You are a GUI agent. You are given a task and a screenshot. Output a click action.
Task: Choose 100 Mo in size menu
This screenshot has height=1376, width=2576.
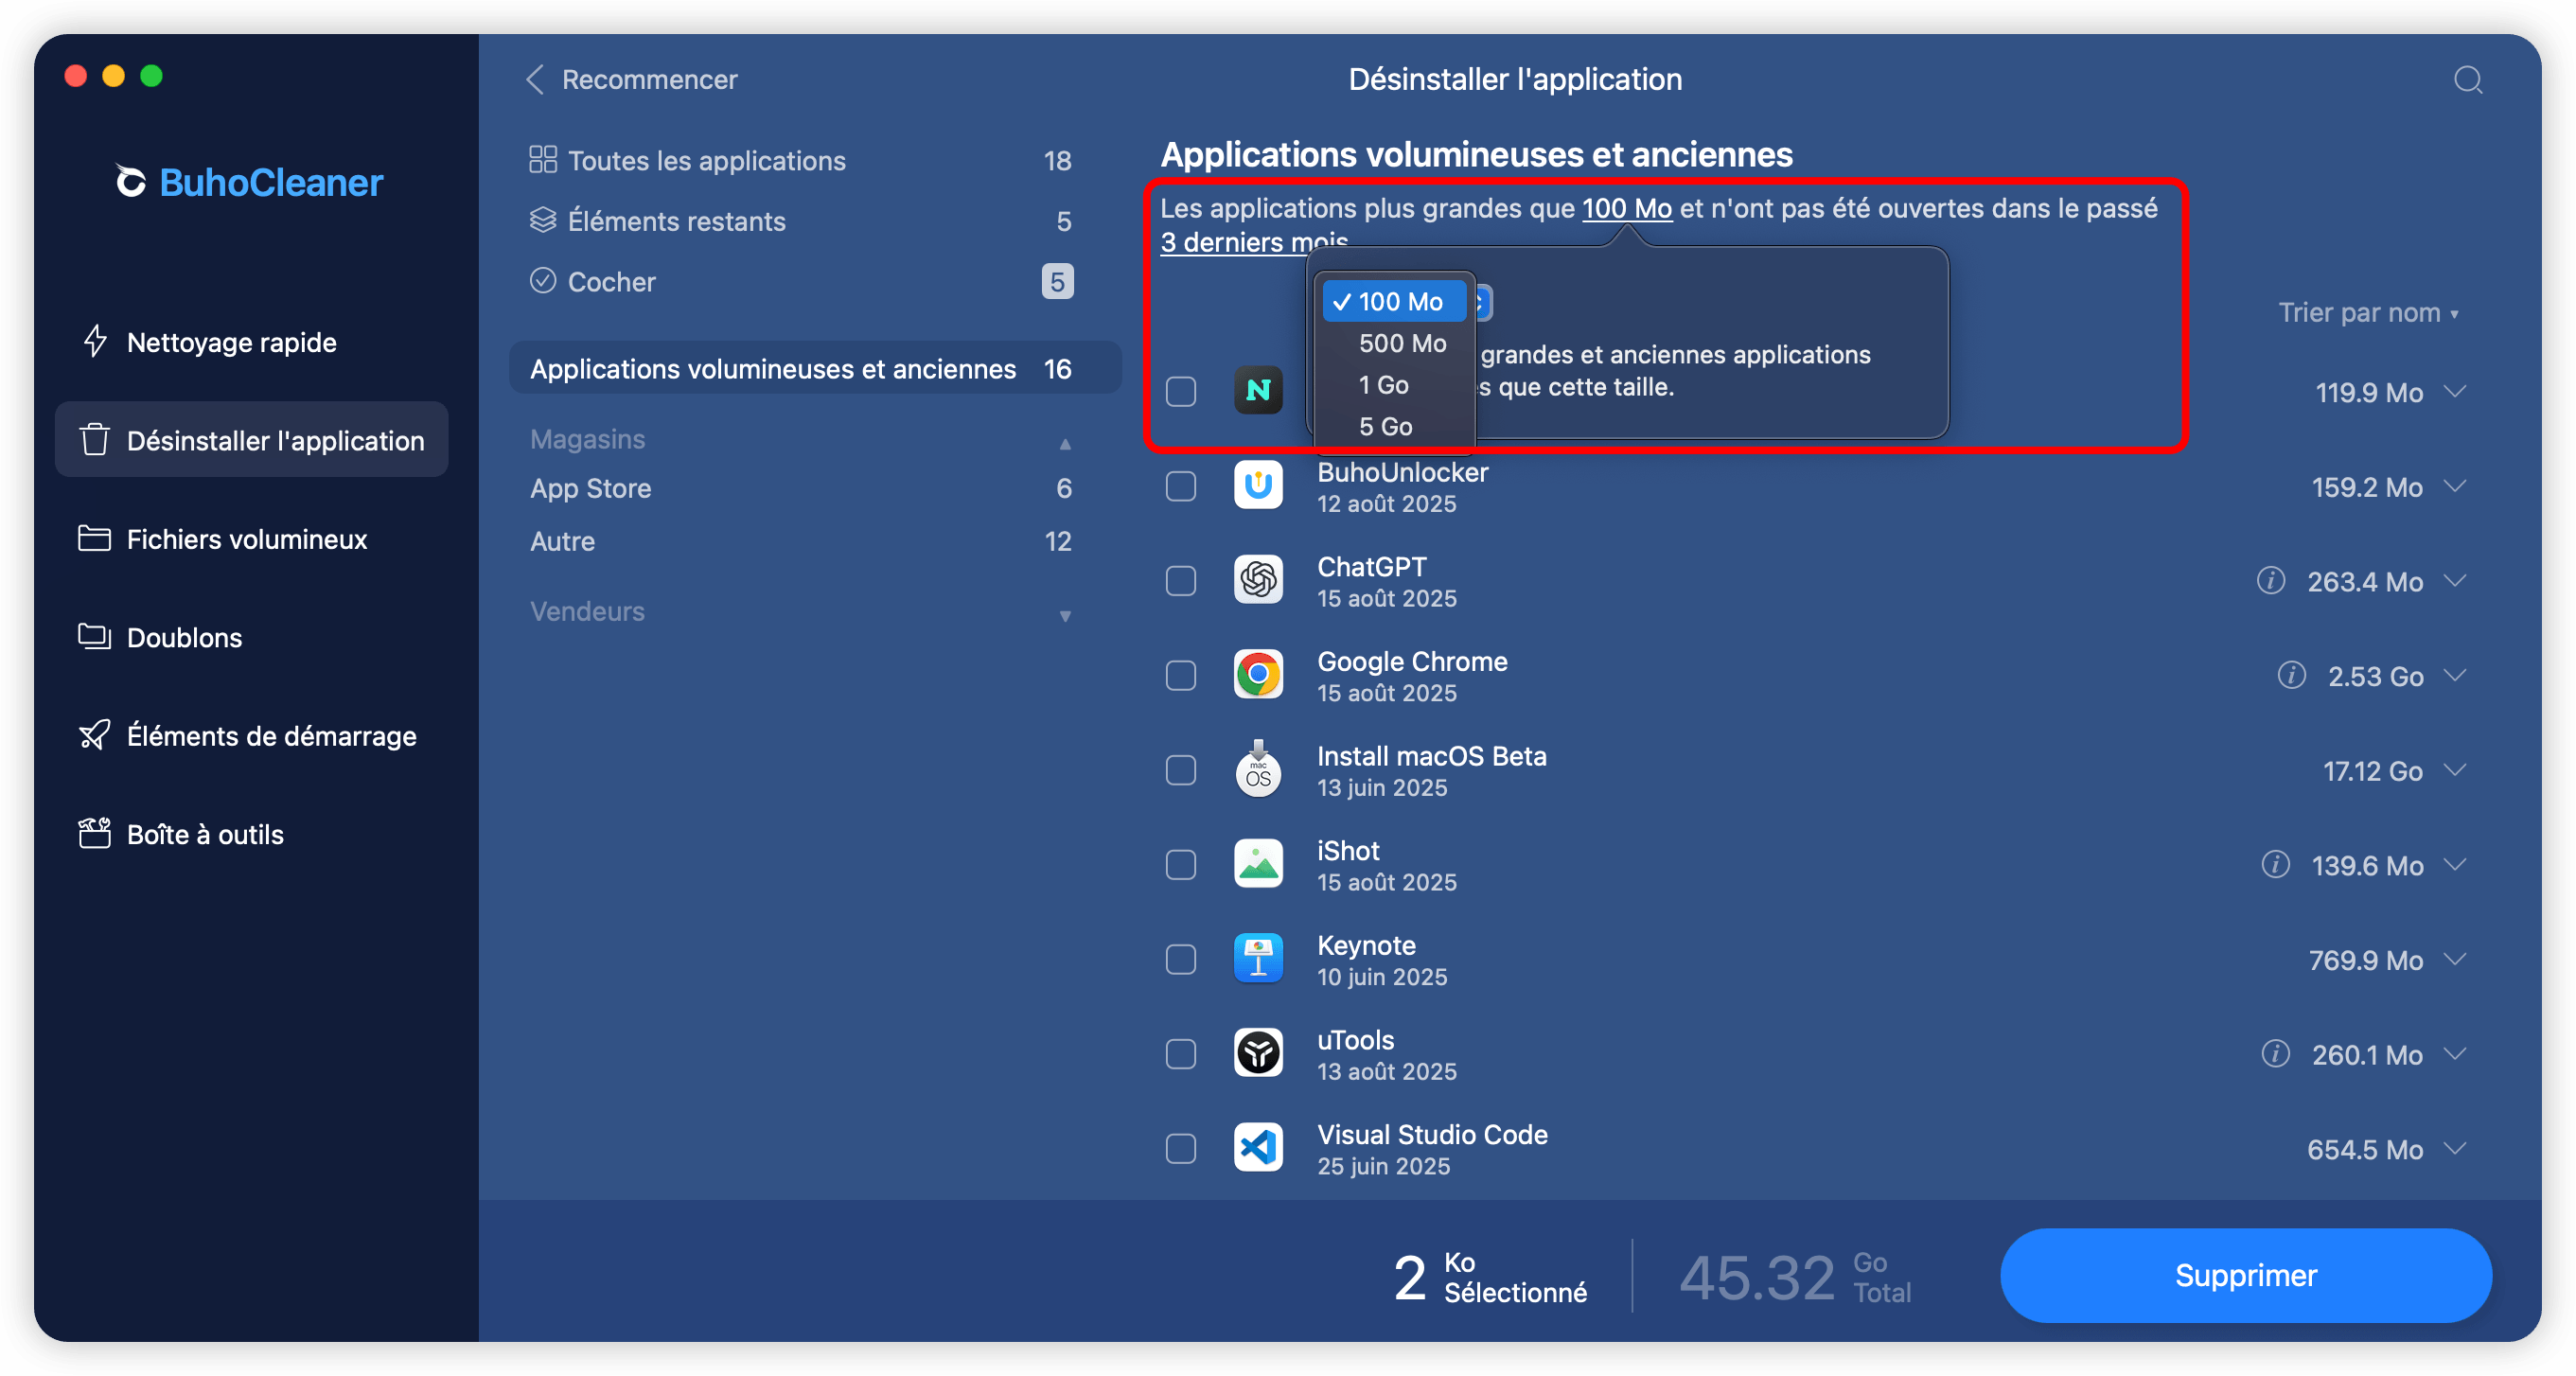[x=1395, y=301]
